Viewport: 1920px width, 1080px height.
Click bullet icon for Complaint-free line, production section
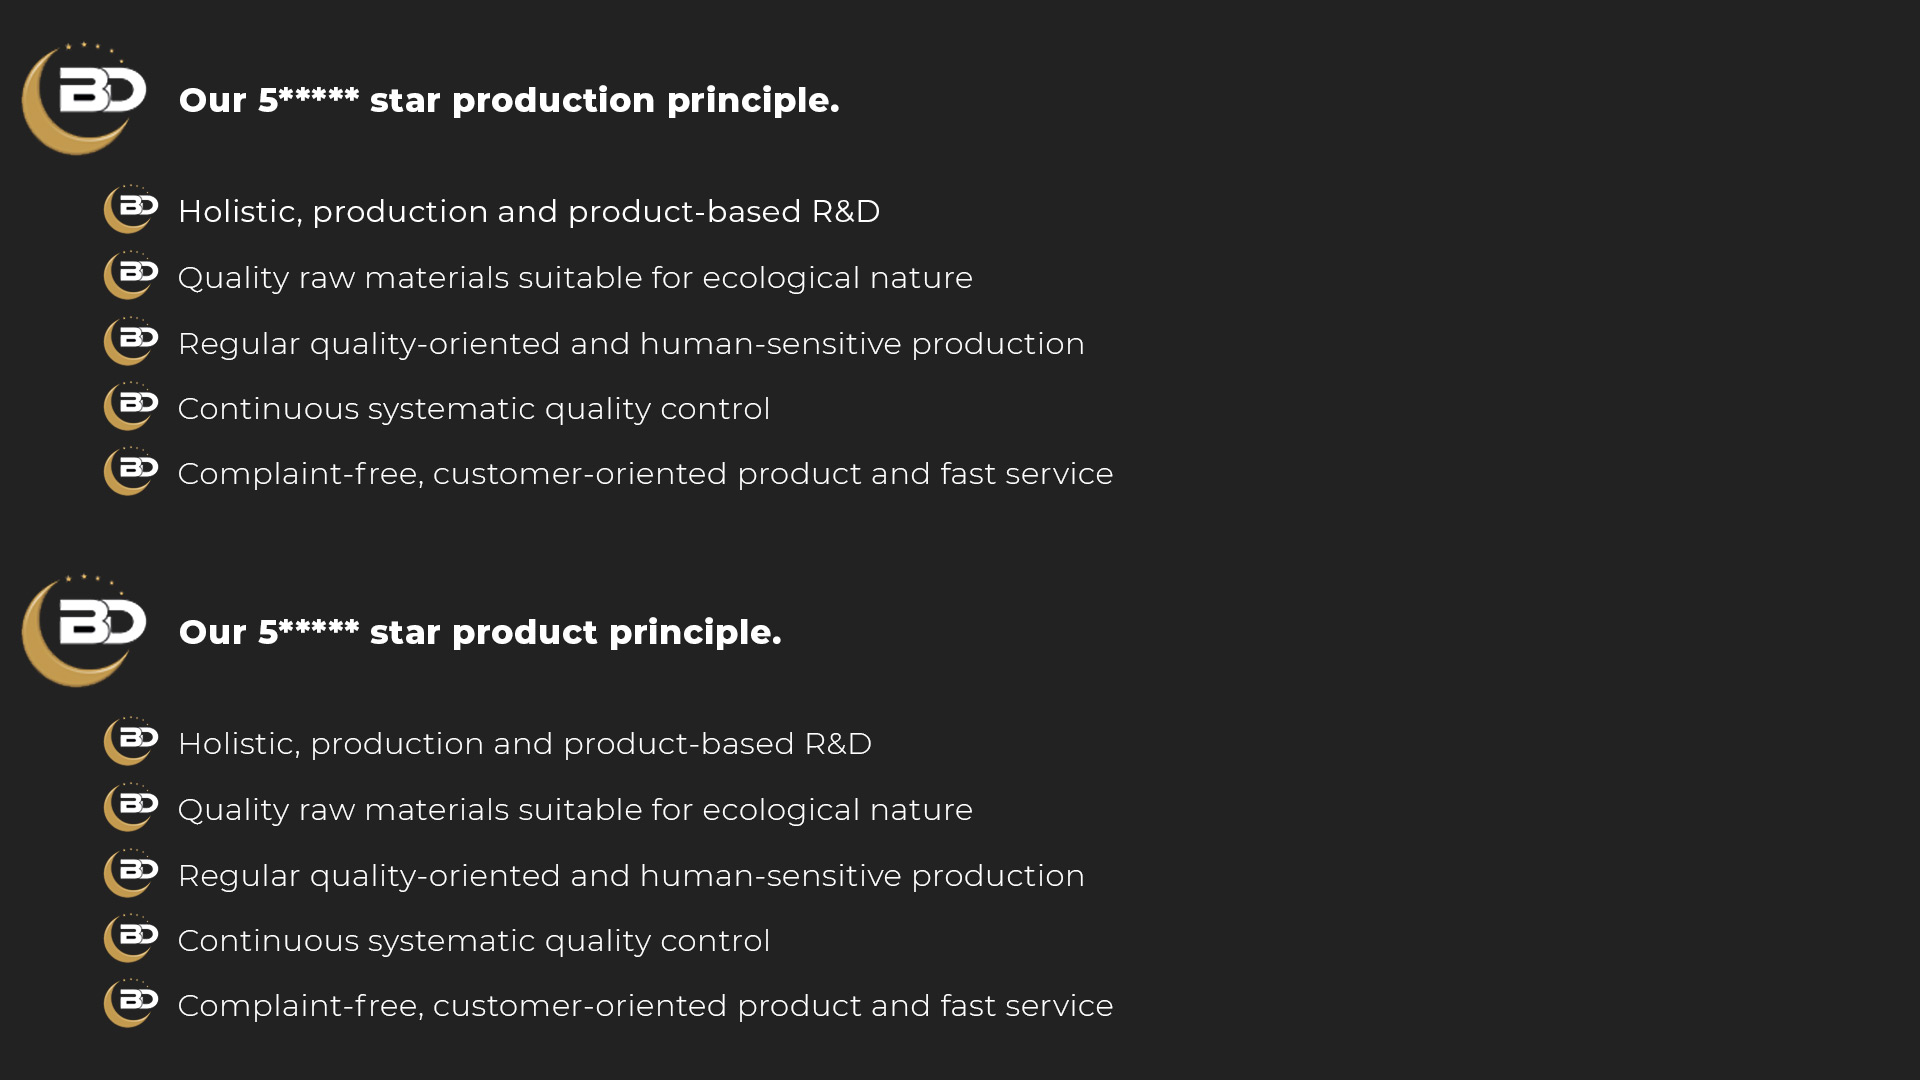131,471
